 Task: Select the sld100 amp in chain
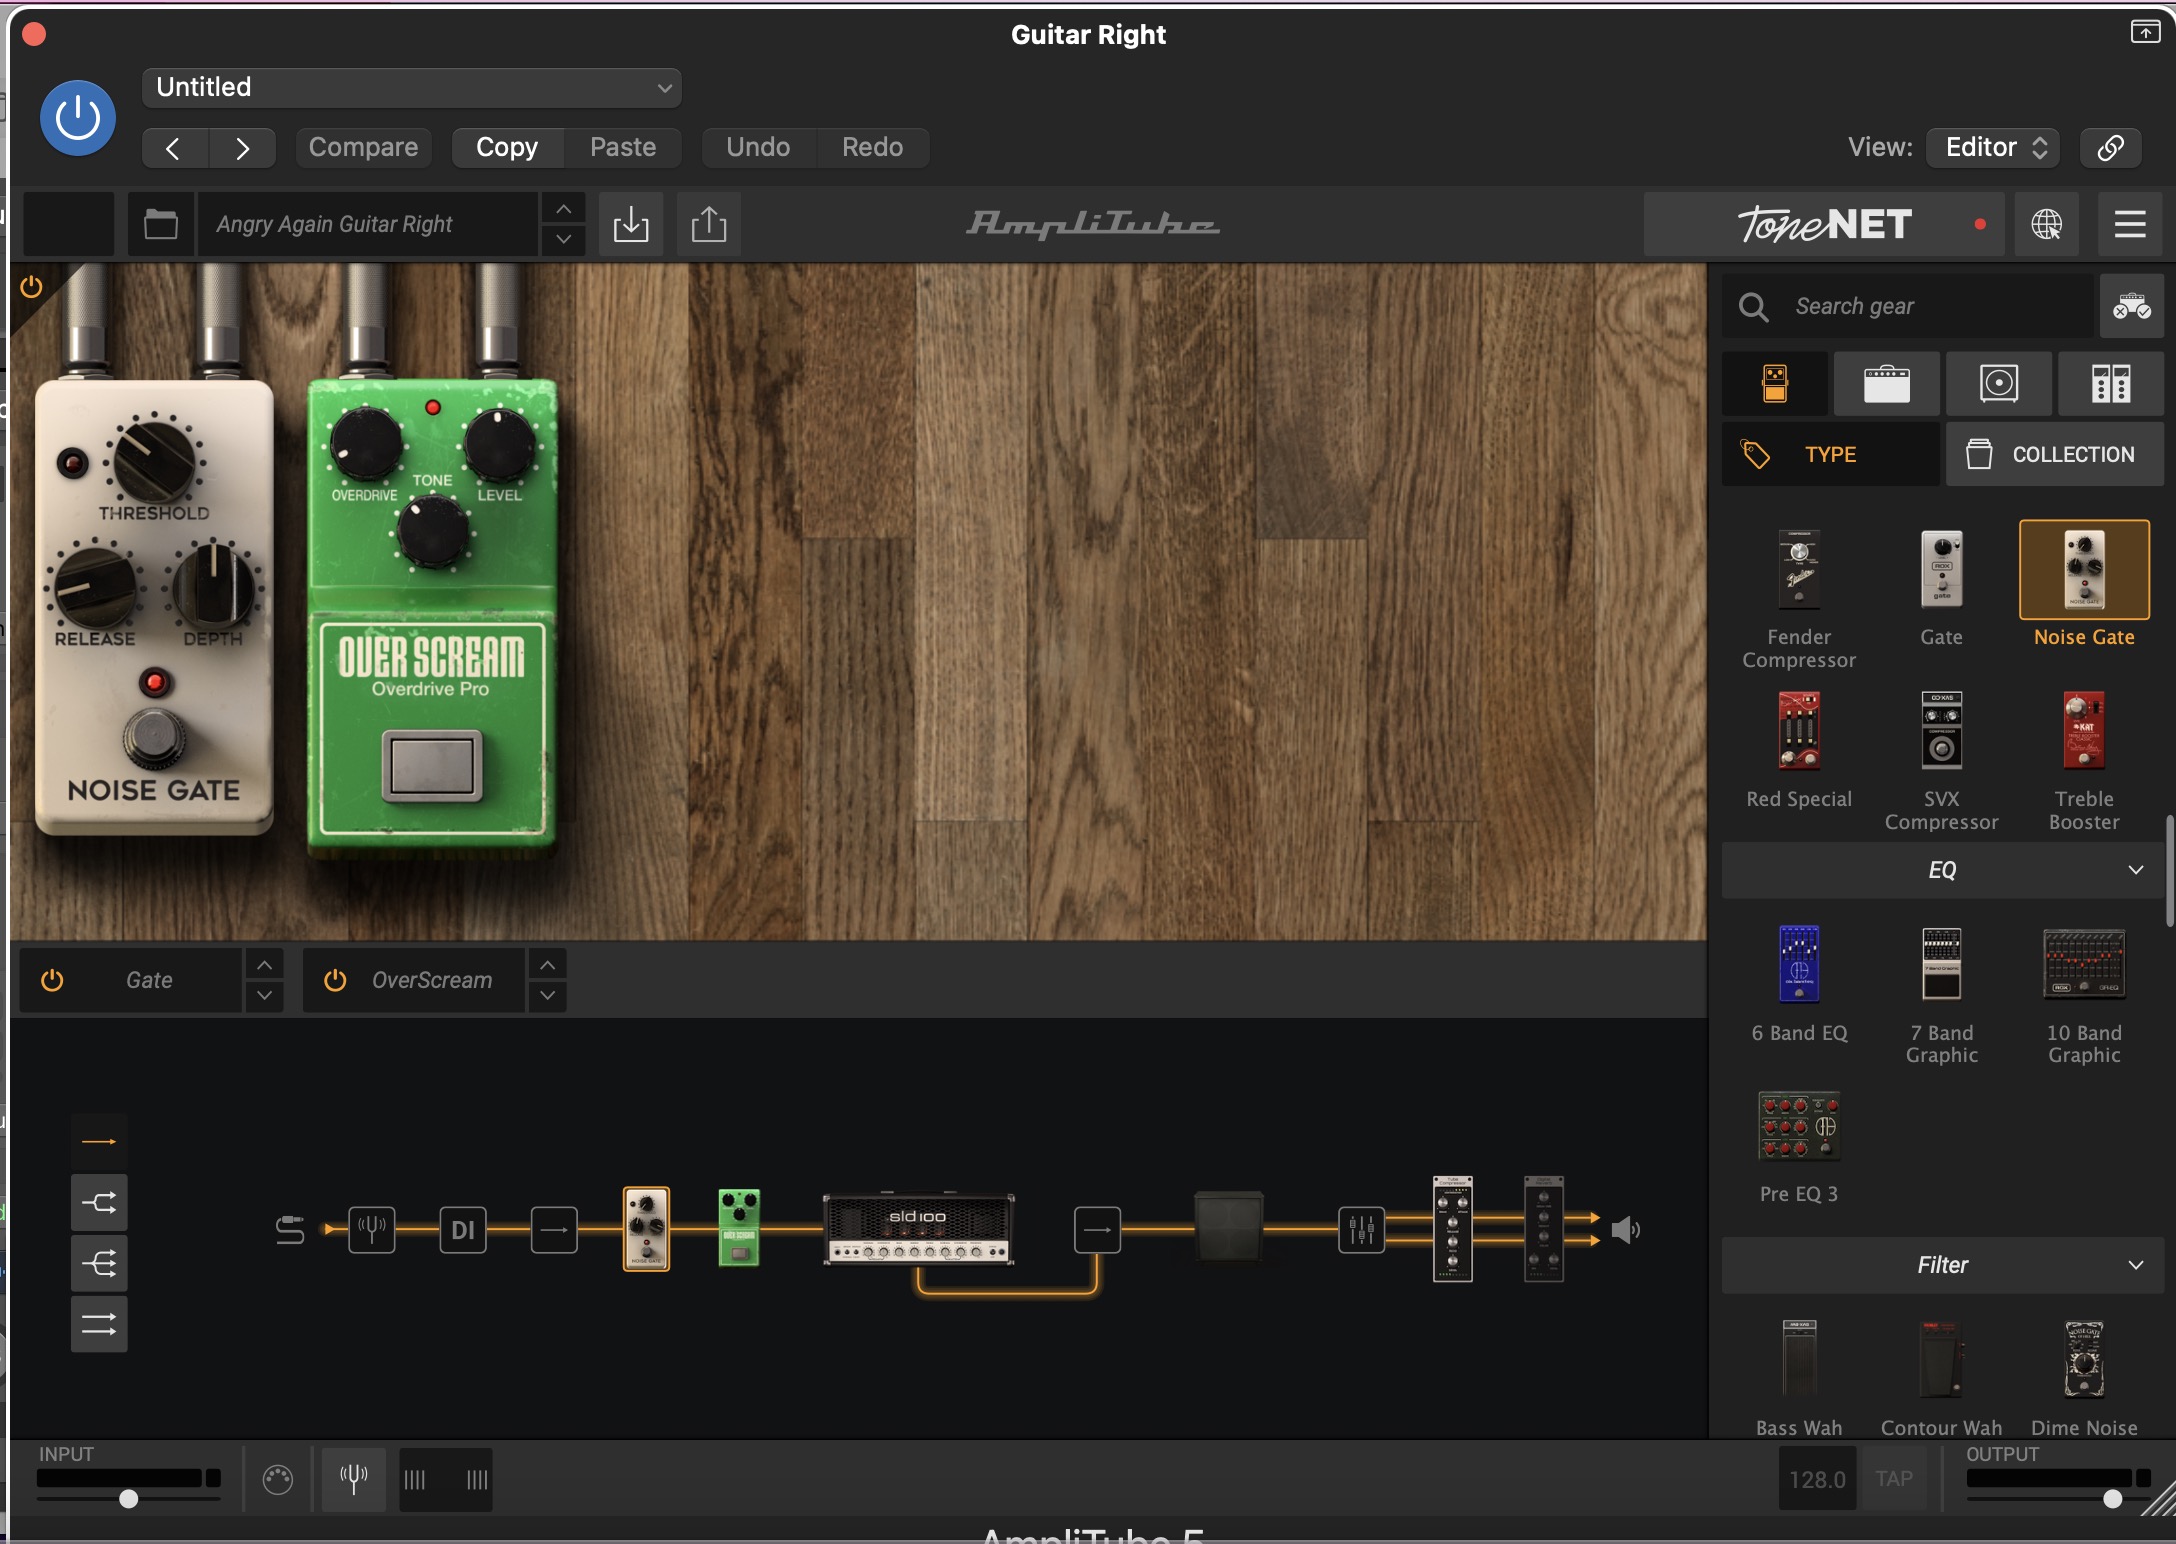point(918,1228)
